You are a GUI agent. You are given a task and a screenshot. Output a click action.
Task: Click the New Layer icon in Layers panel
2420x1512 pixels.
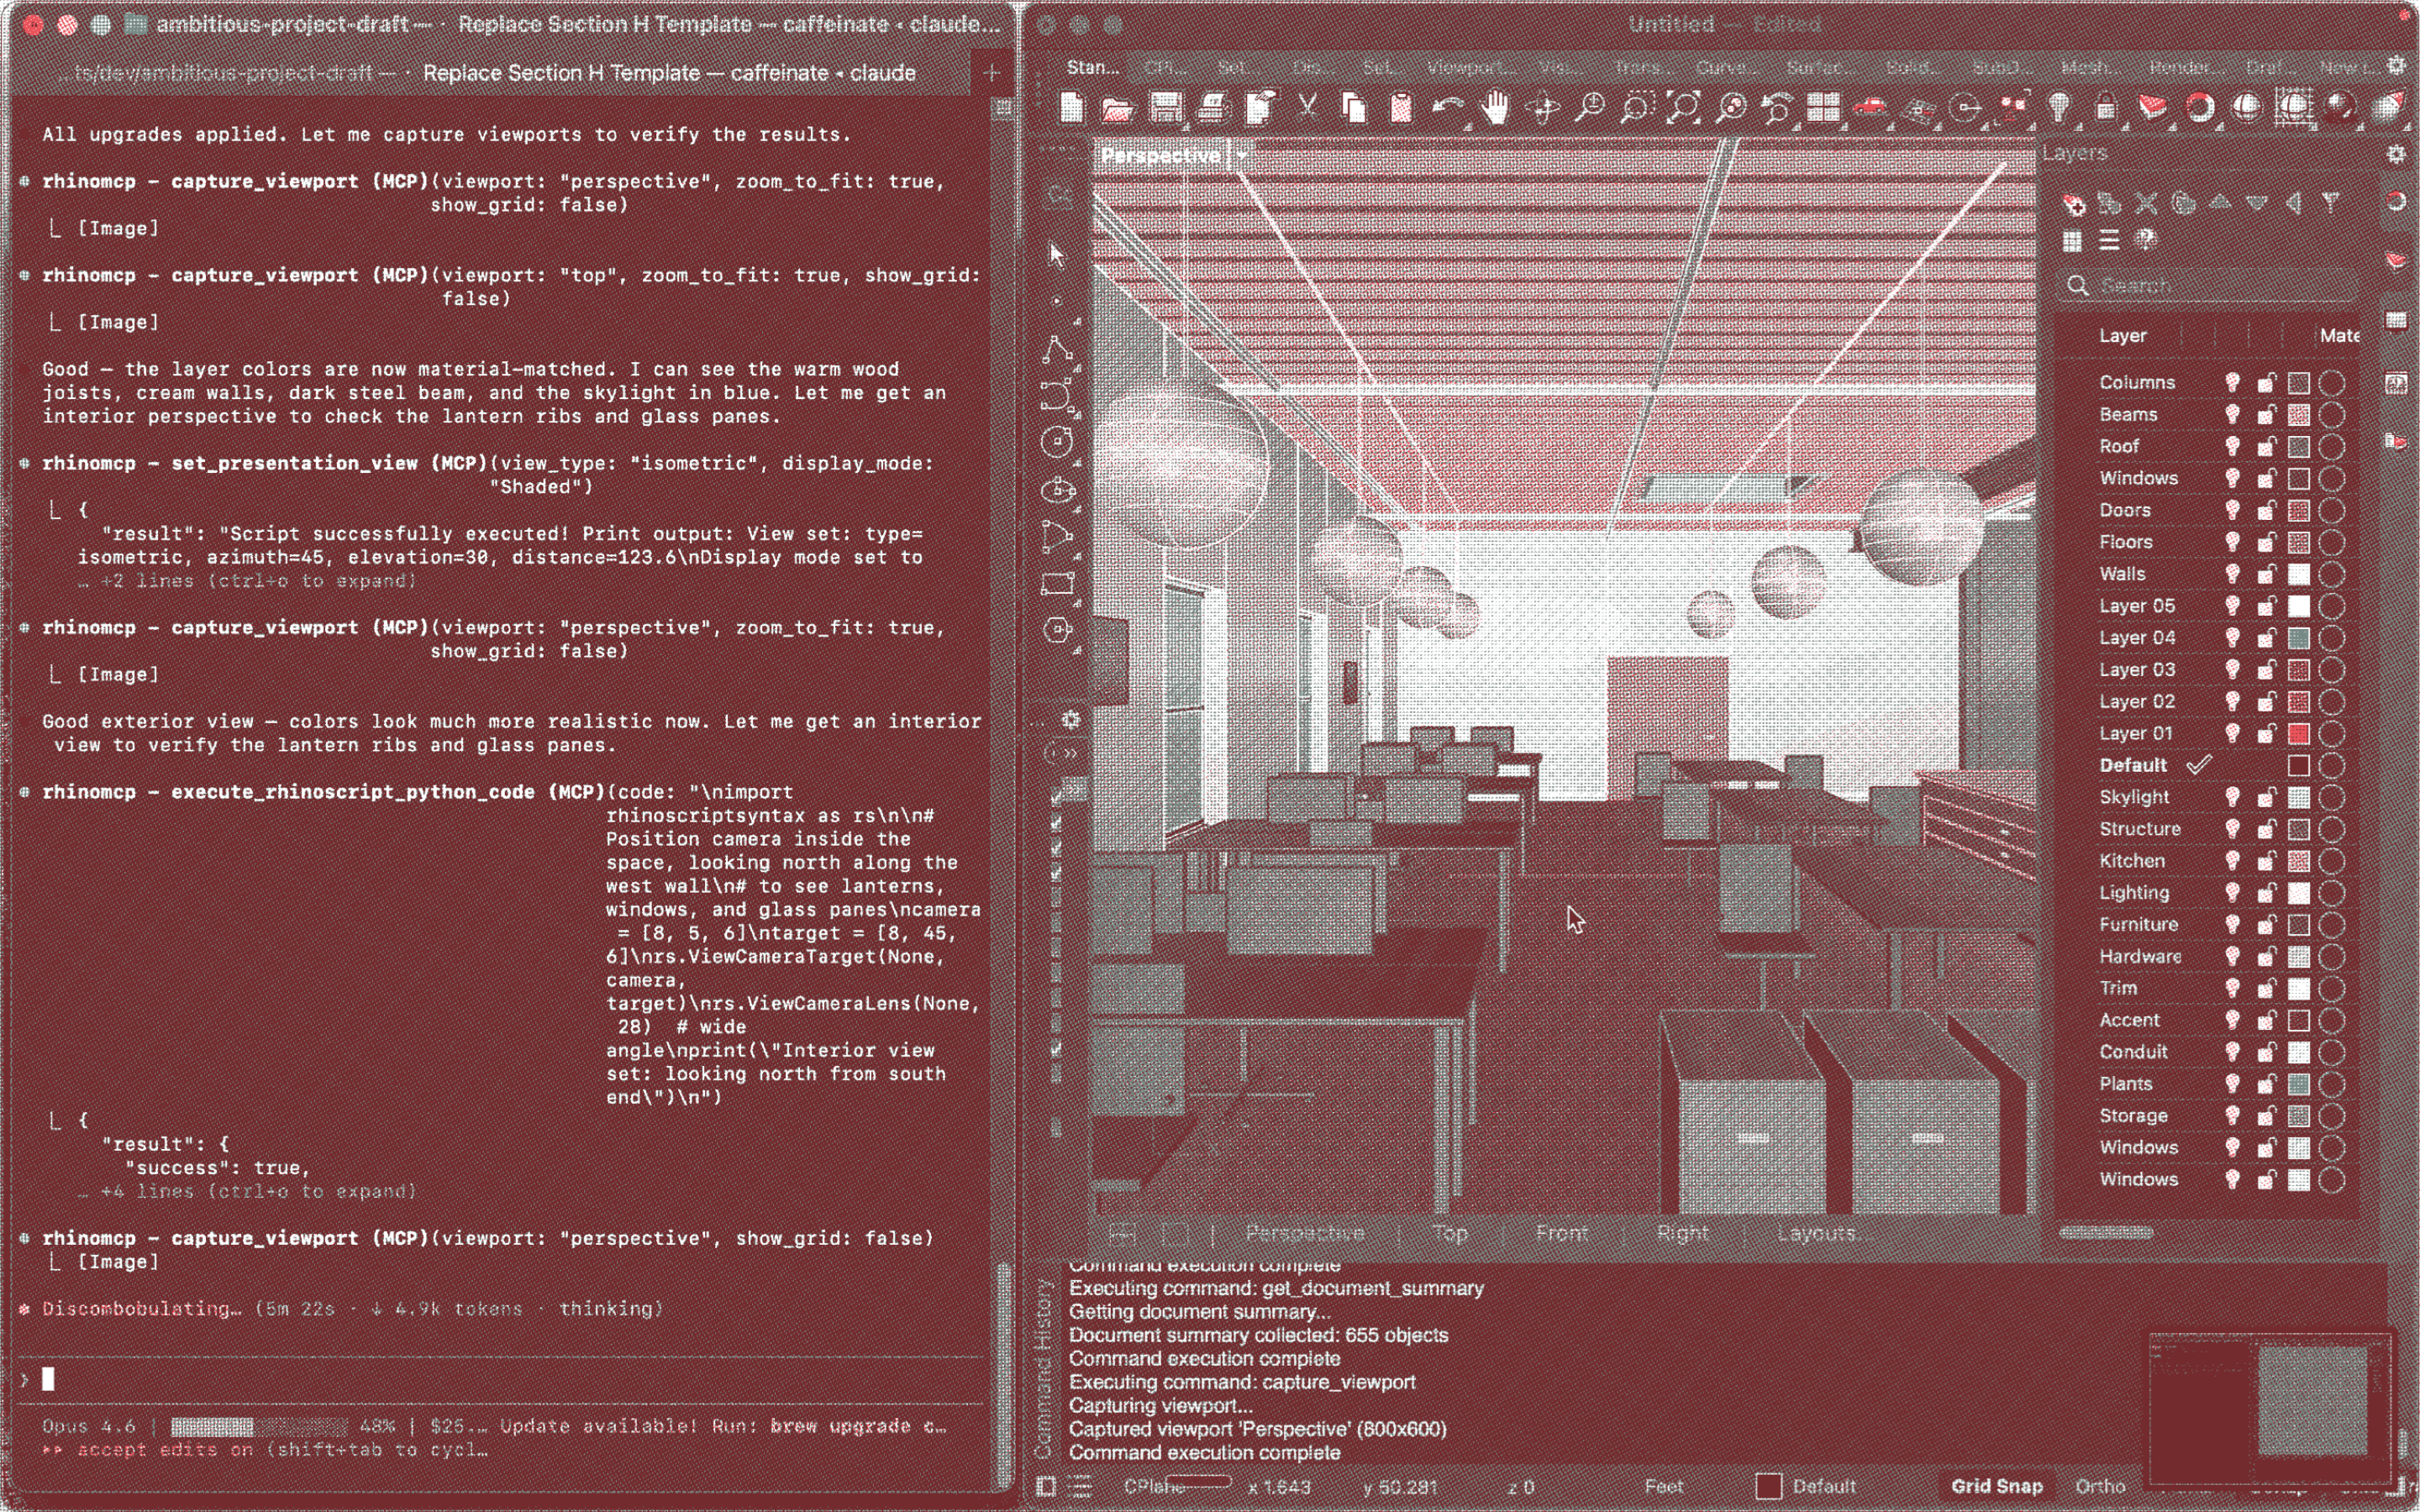pos(2073,204)
